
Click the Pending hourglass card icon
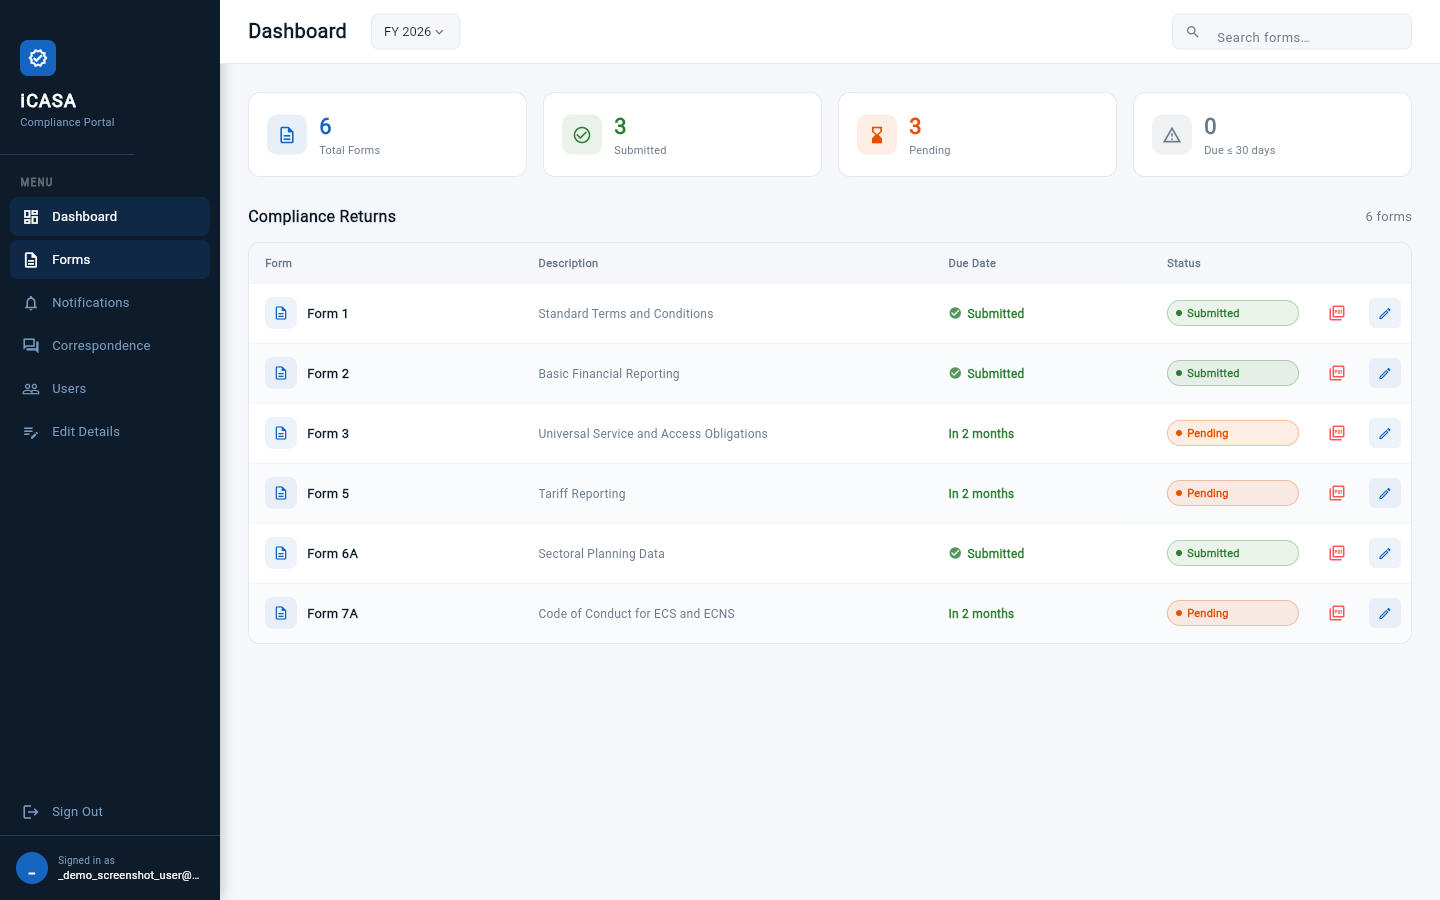[877, 135]
